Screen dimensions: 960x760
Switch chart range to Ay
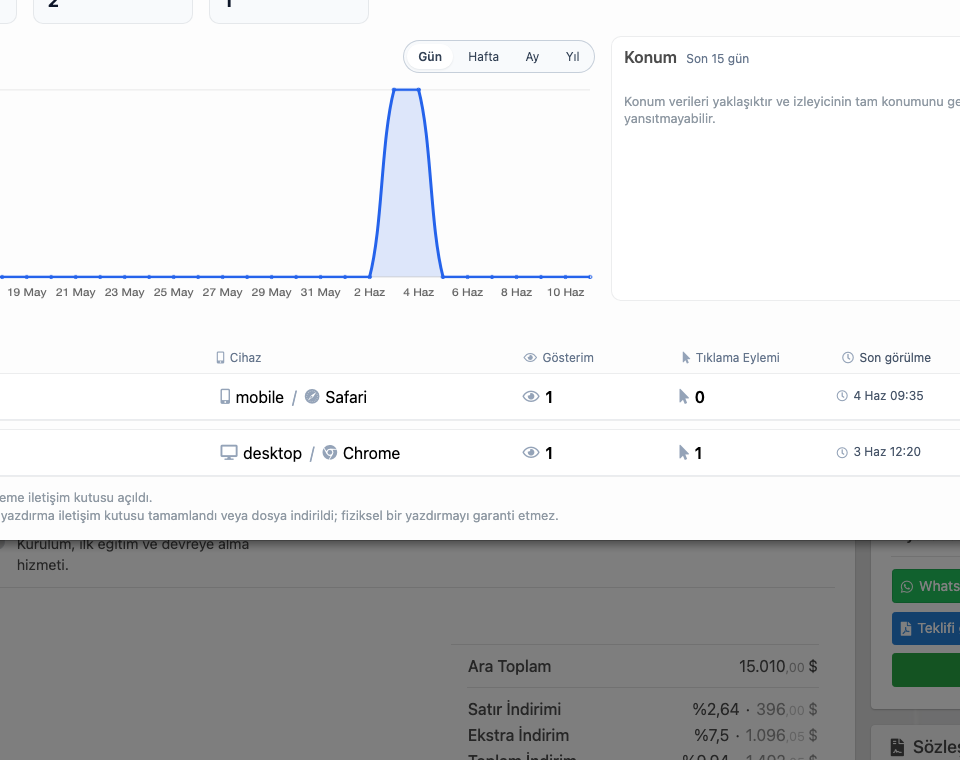click(x=532, y=57)
